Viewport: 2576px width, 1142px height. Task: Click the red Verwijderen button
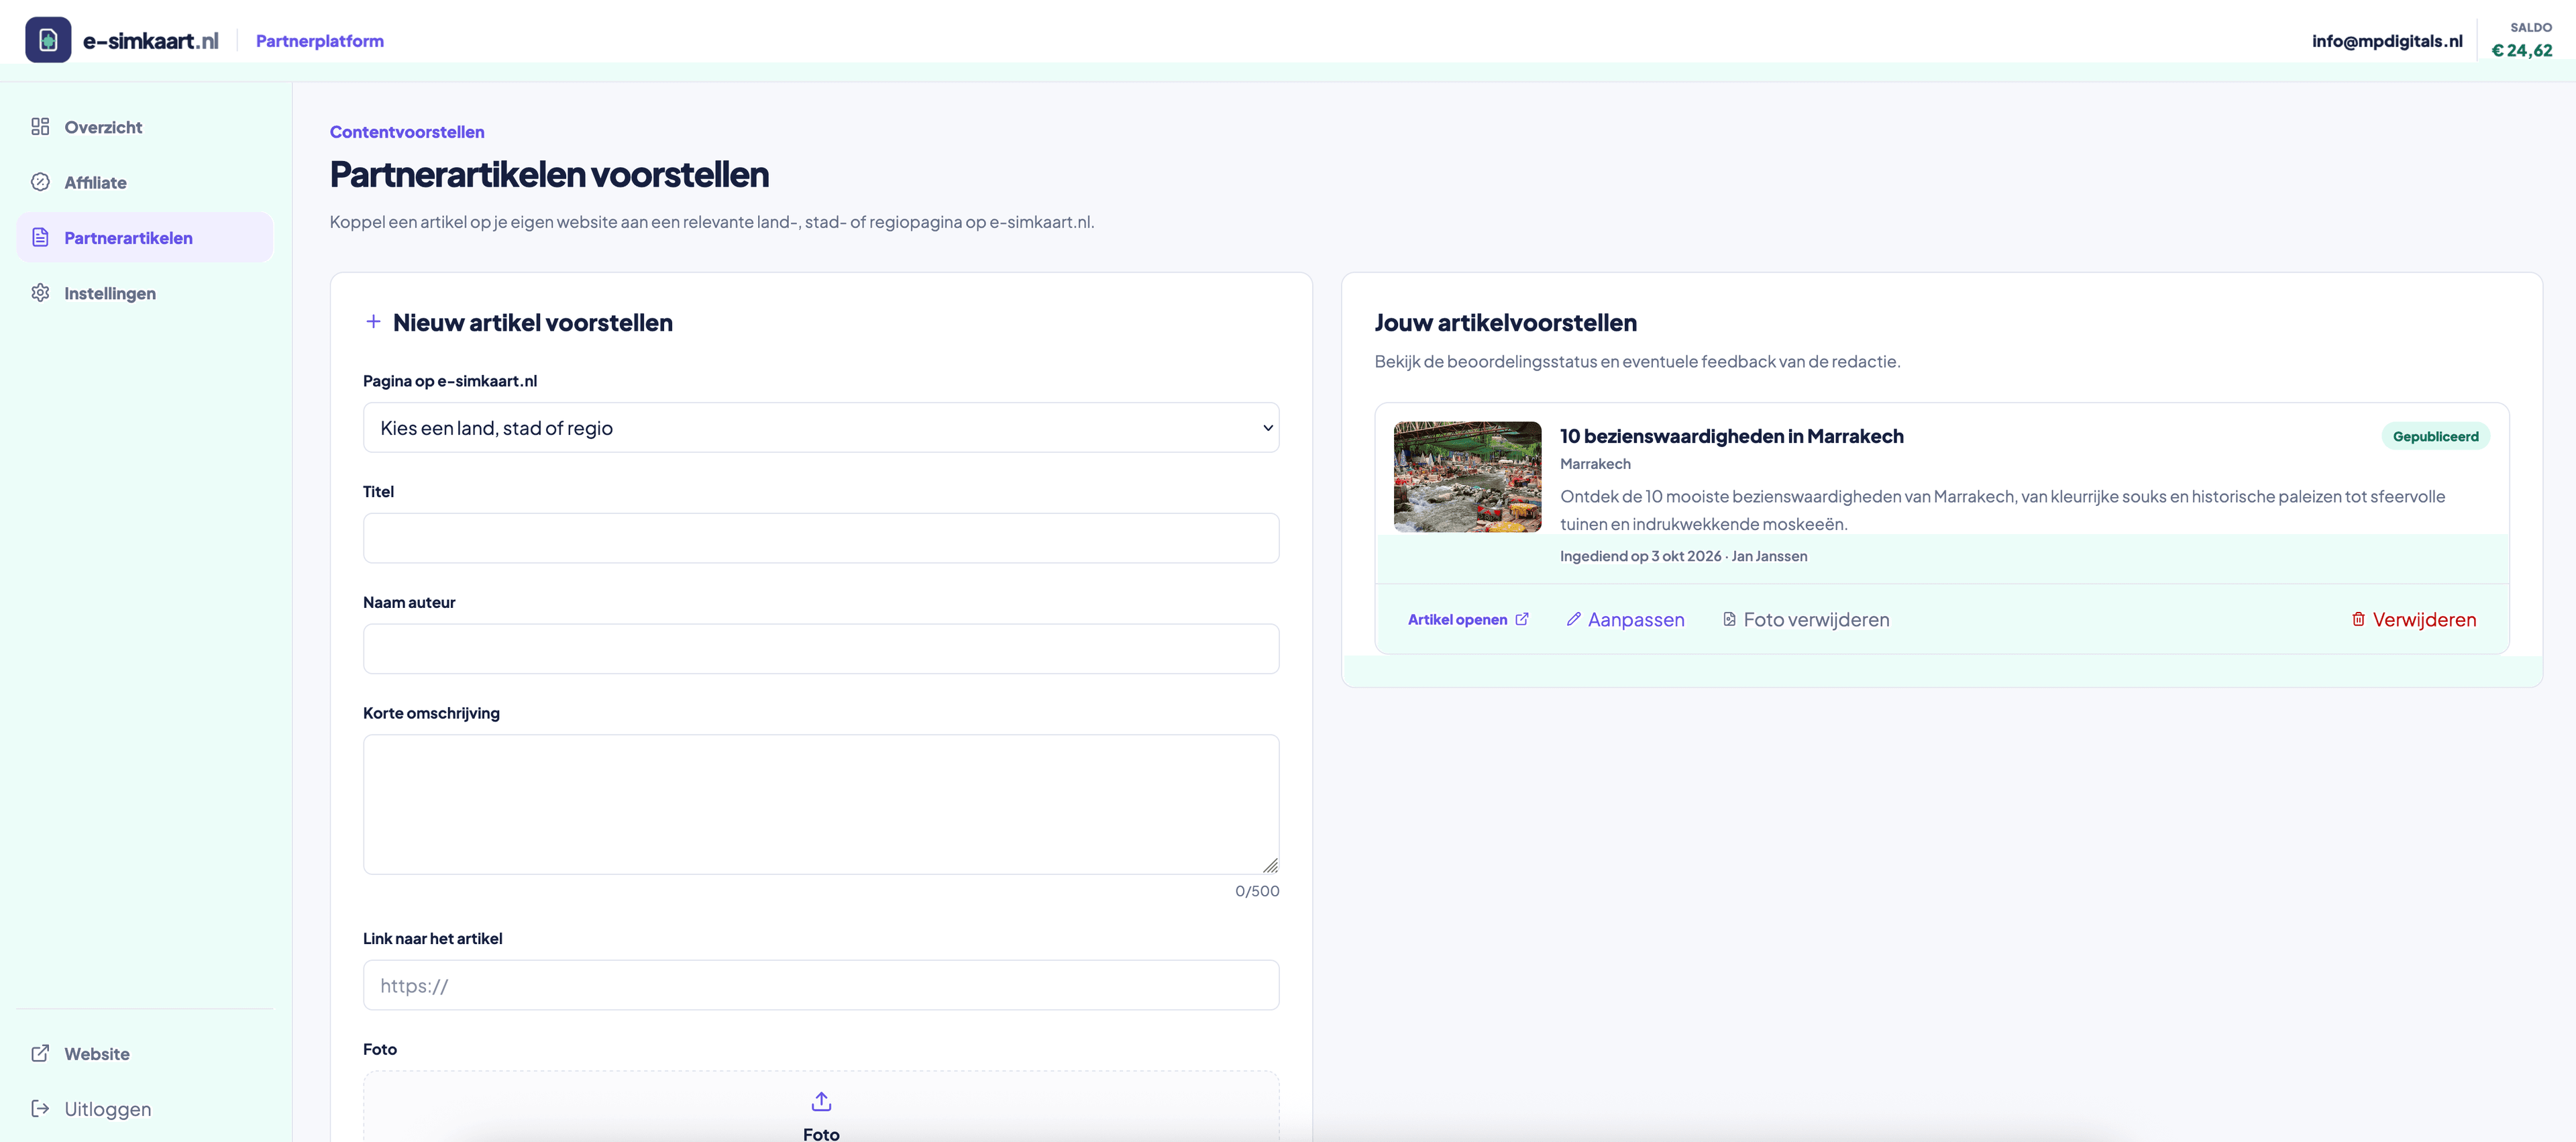pos(2413,619)
